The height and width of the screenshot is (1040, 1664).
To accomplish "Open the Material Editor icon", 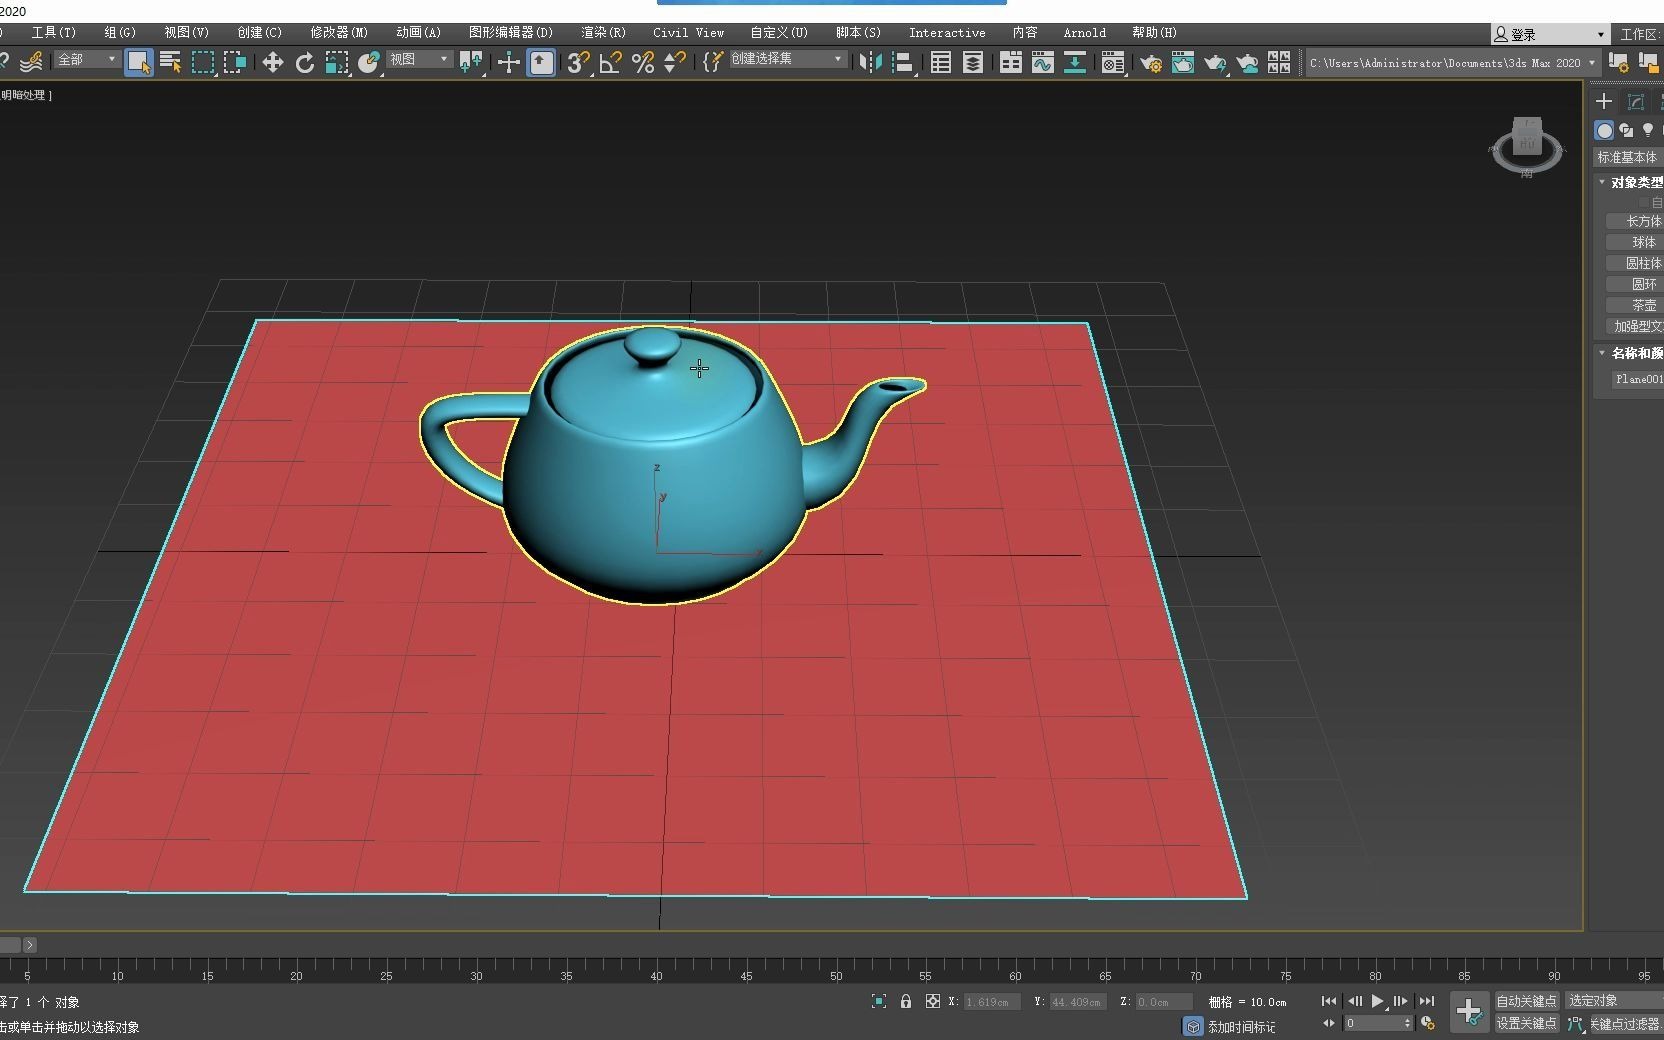I will click(1112, 62).
